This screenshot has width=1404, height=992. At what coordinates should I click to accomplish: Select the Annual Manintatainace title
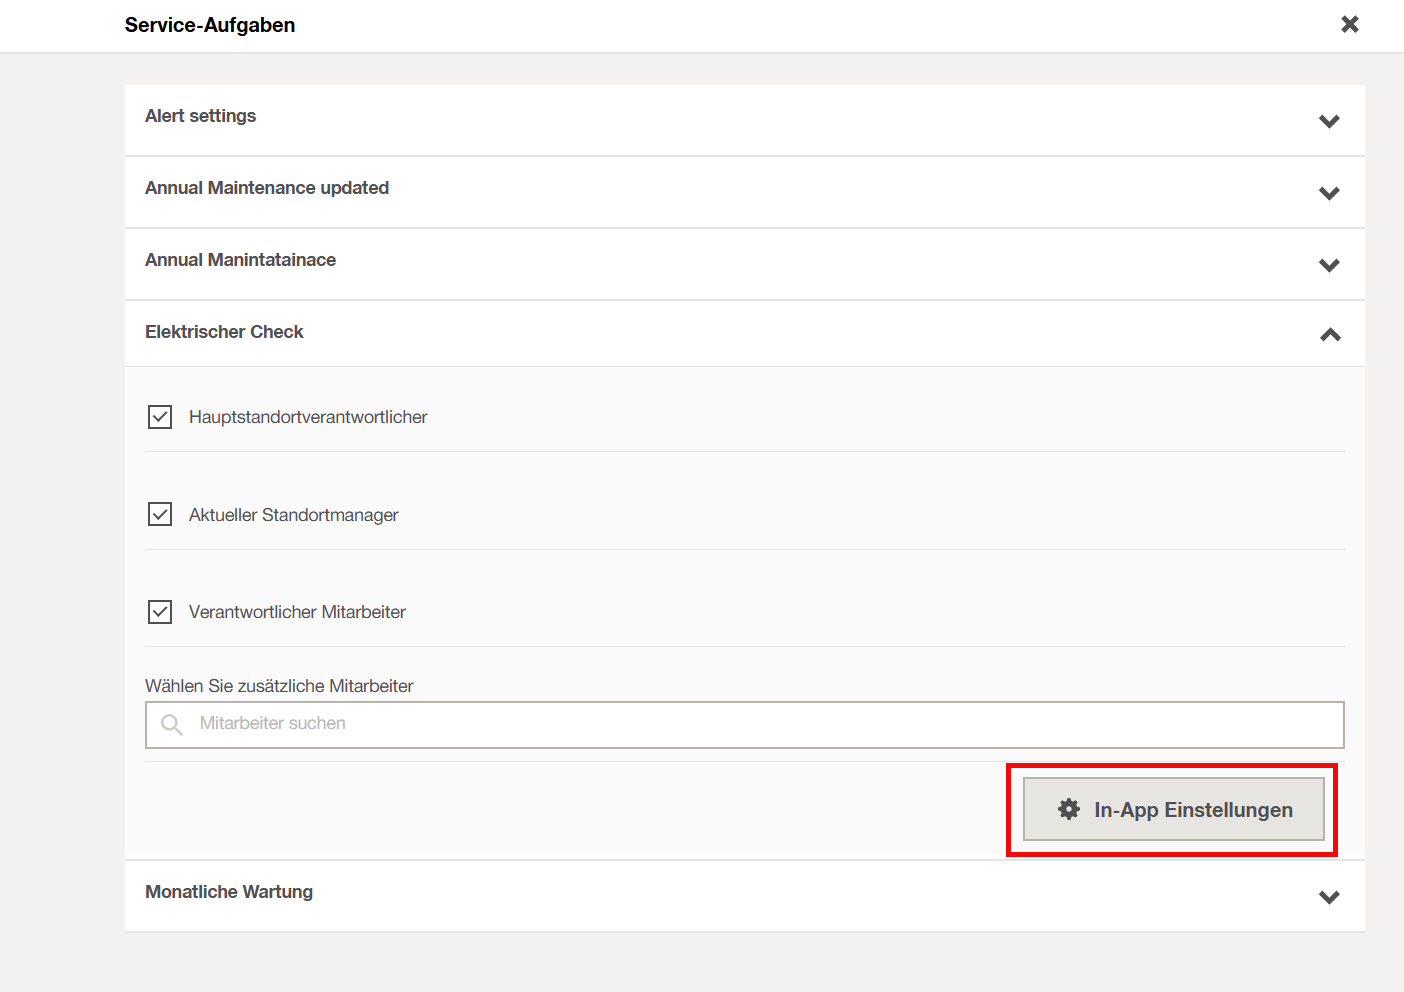point(240,260)
